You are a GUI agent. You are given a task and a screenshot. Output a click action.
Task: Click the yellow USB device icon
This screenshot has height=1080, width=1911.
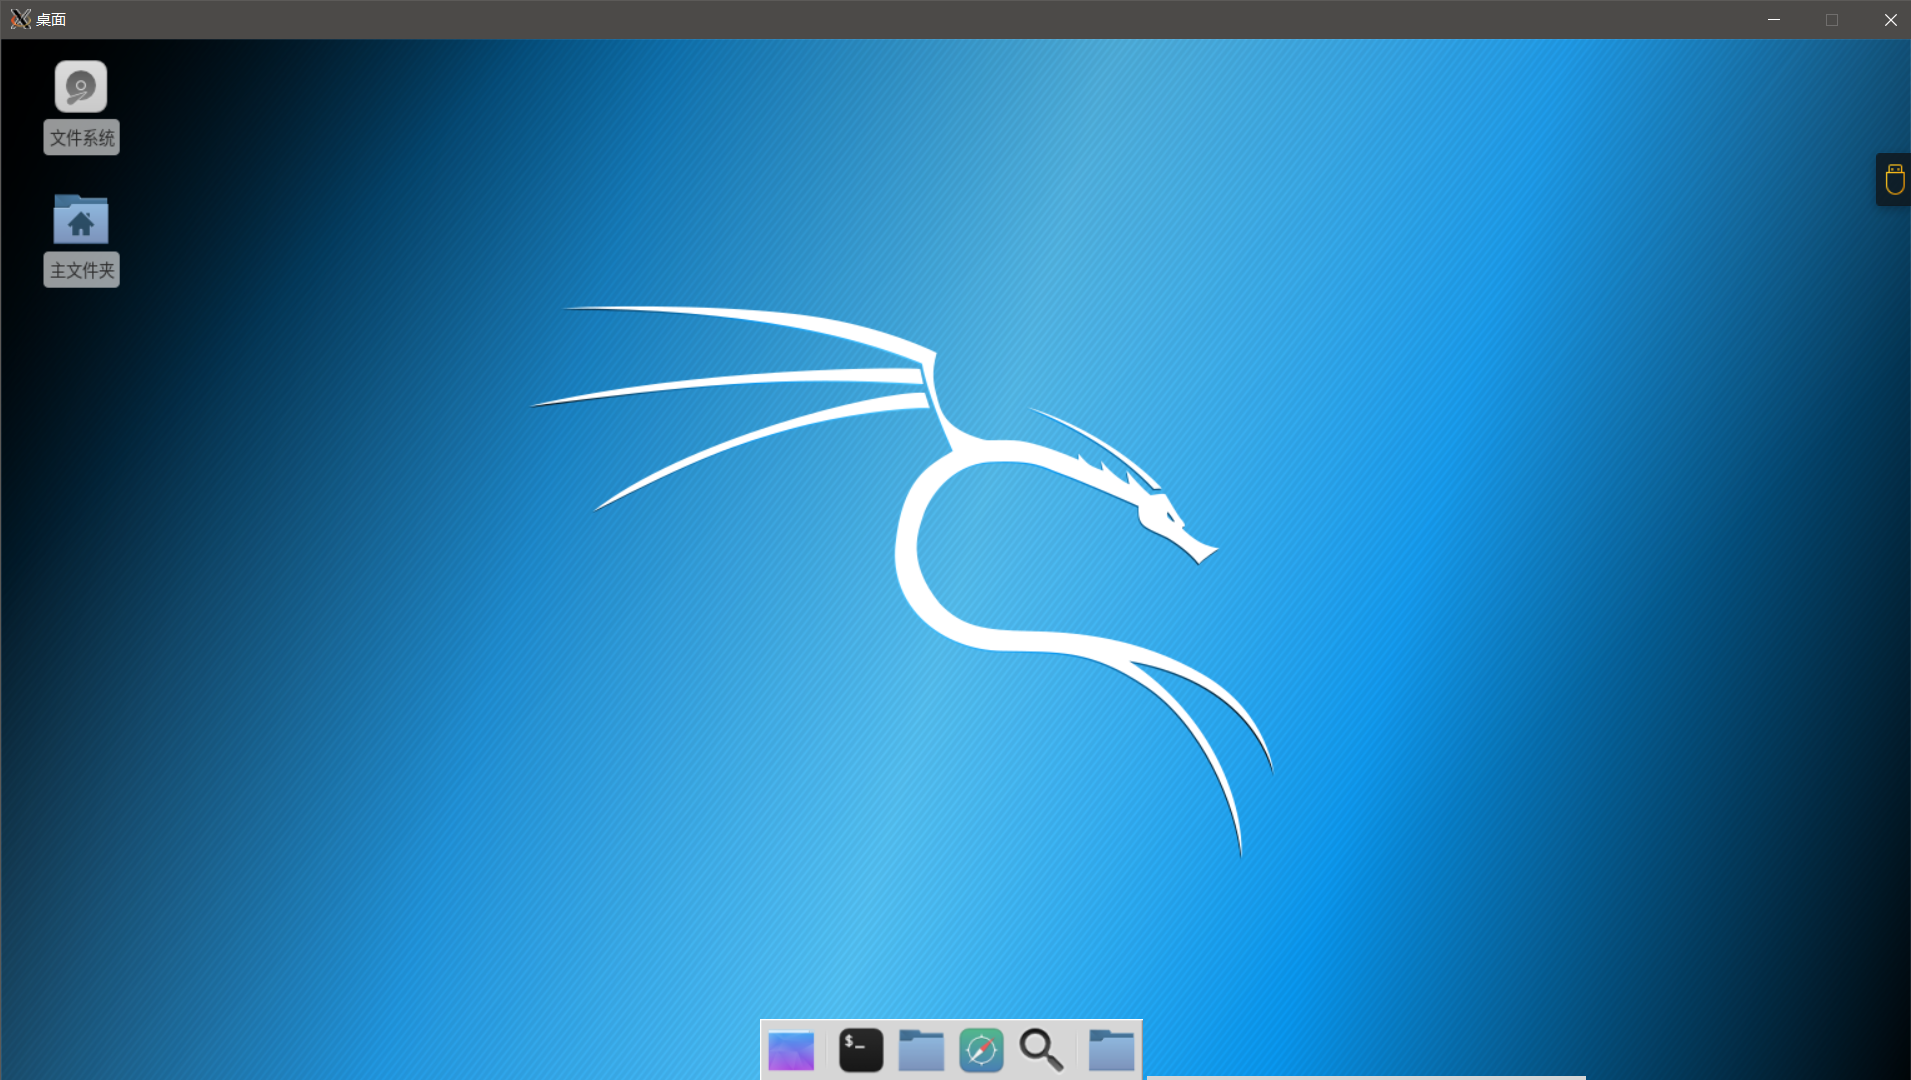[x=1894, y=180]
